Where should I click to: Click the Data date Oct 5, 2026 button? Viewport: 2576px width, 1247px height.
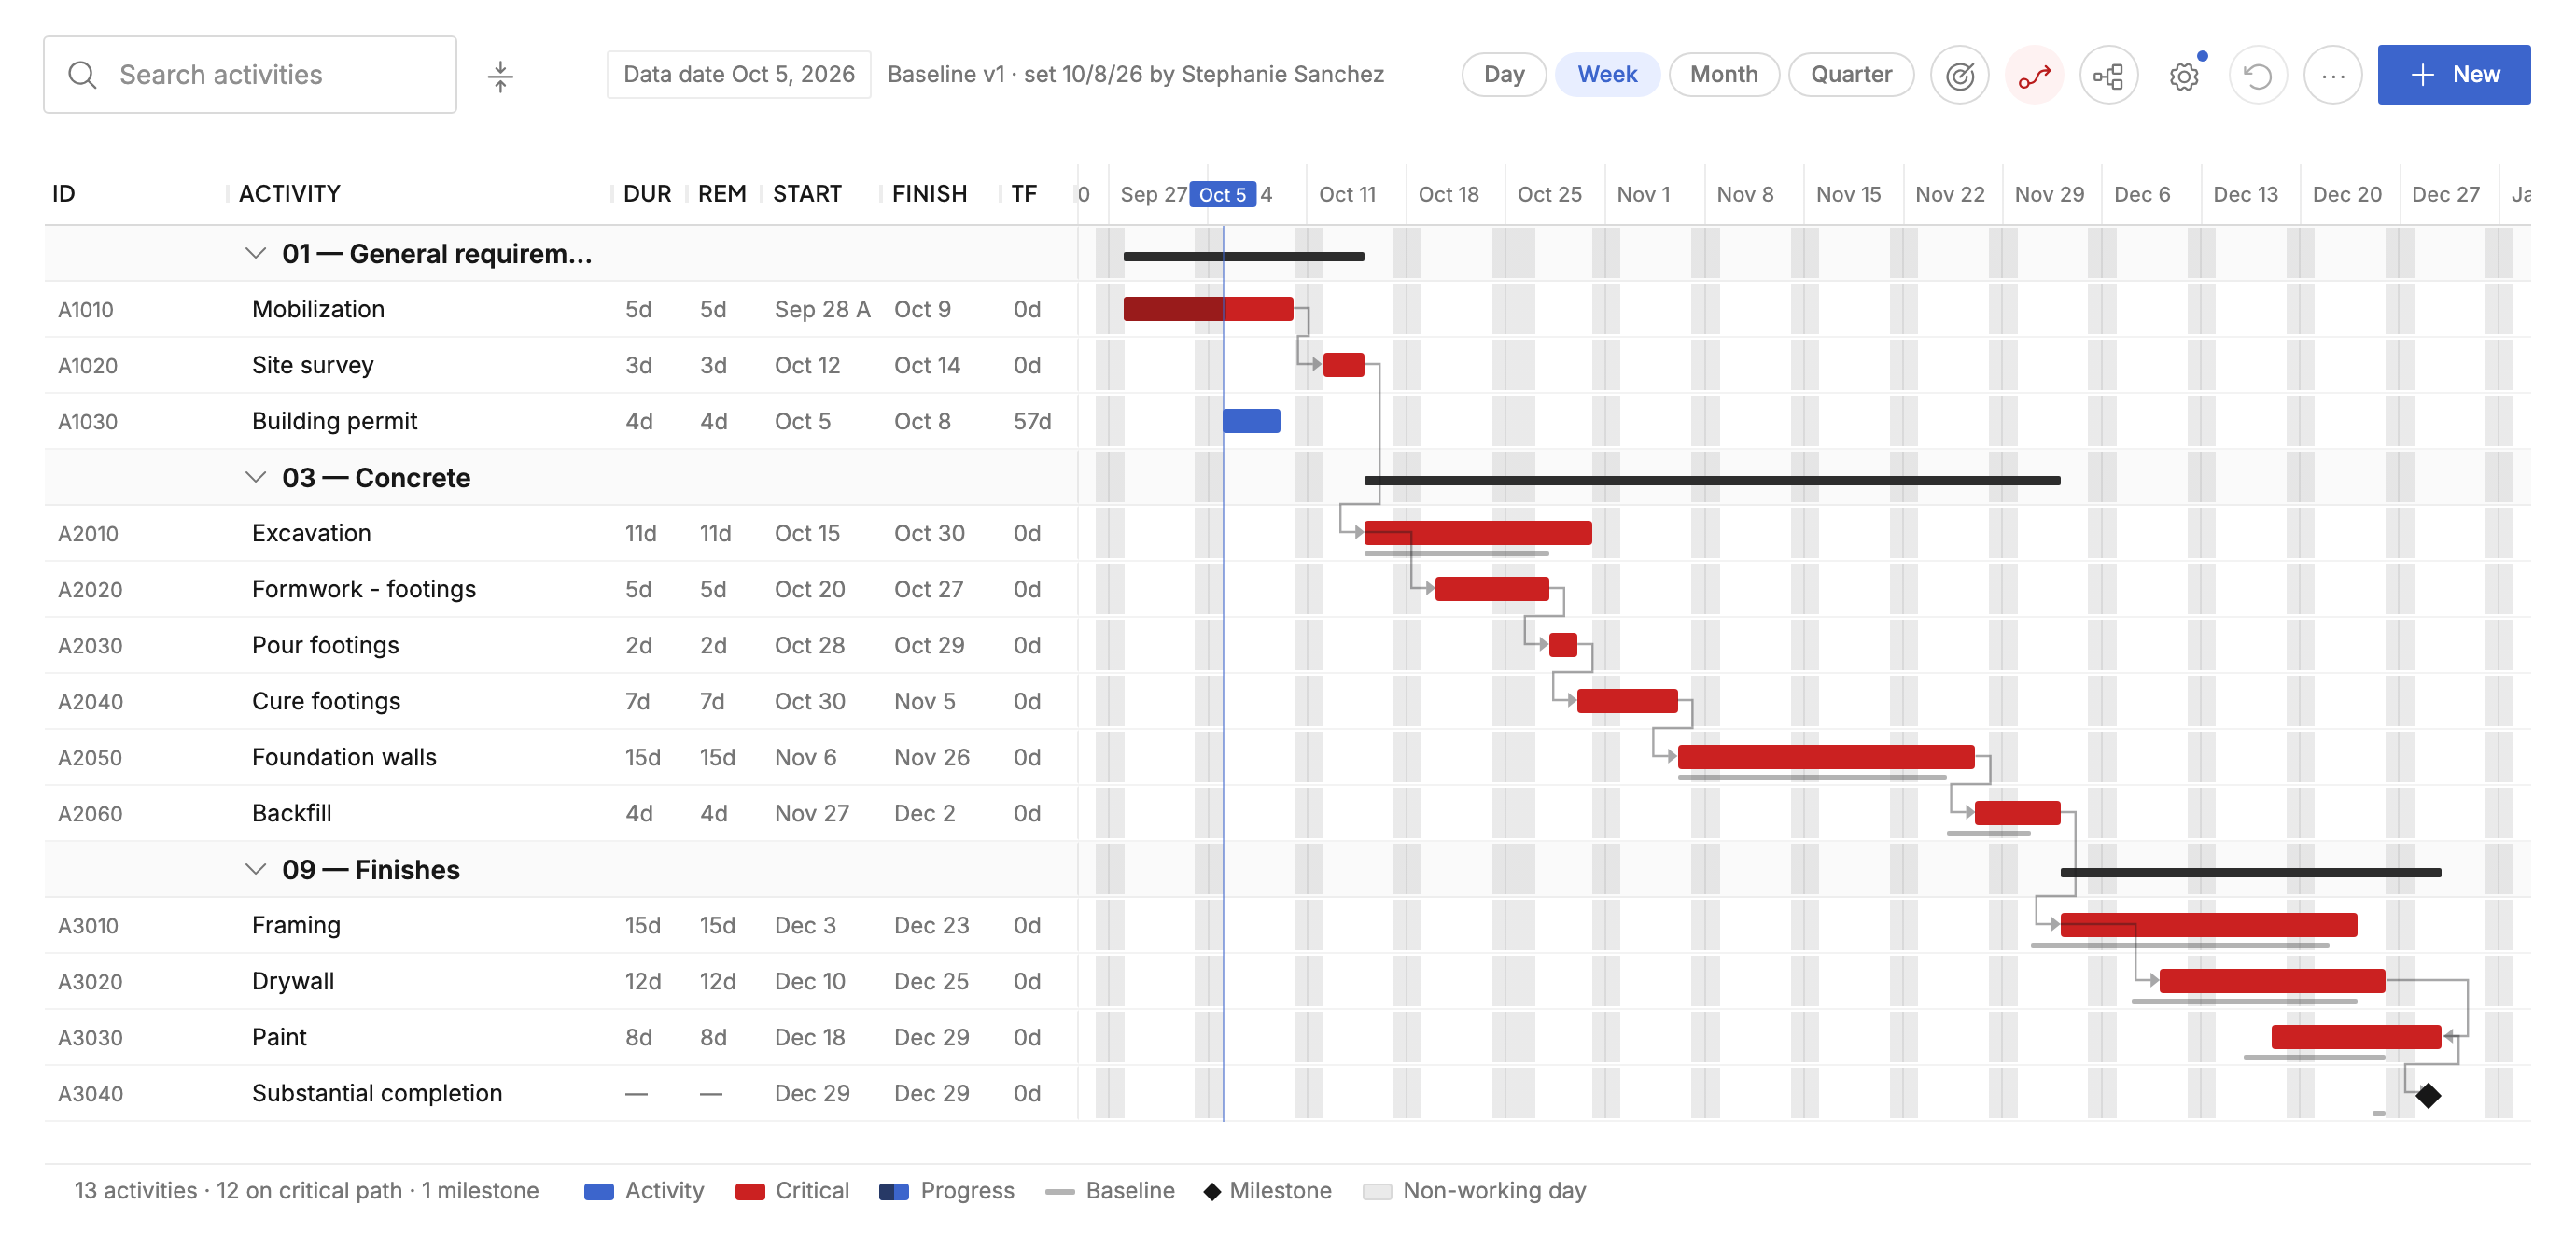739,75
